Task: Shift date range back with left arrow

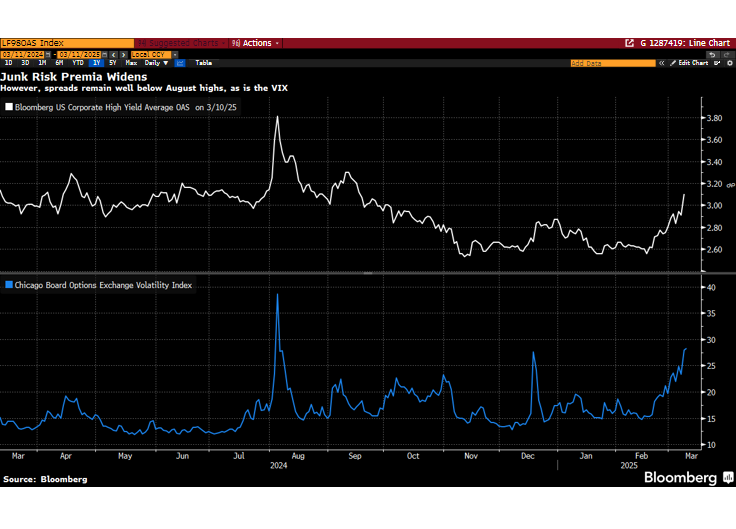Action: tap(114, 55)
